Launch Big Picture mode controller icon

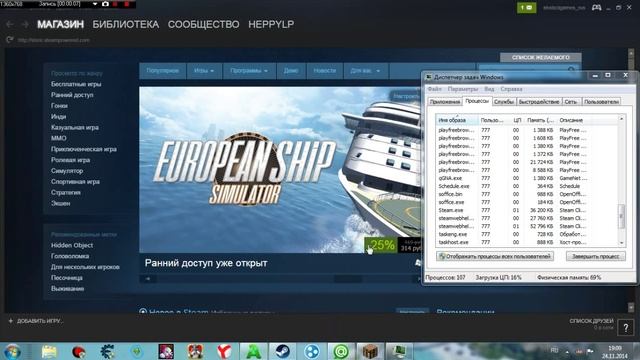(x=596, y=7)
